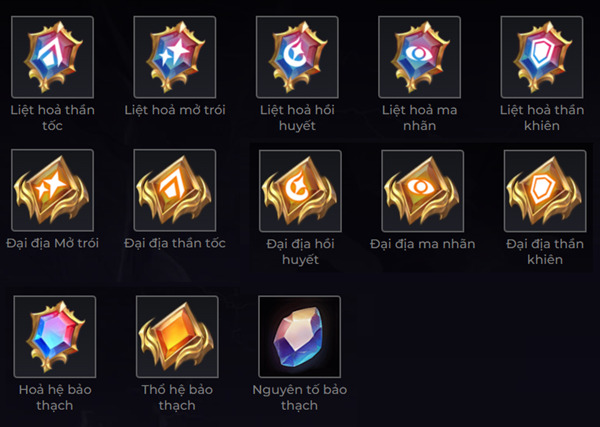Click the Đại địa thần khiên text label

tap(543, 252)
